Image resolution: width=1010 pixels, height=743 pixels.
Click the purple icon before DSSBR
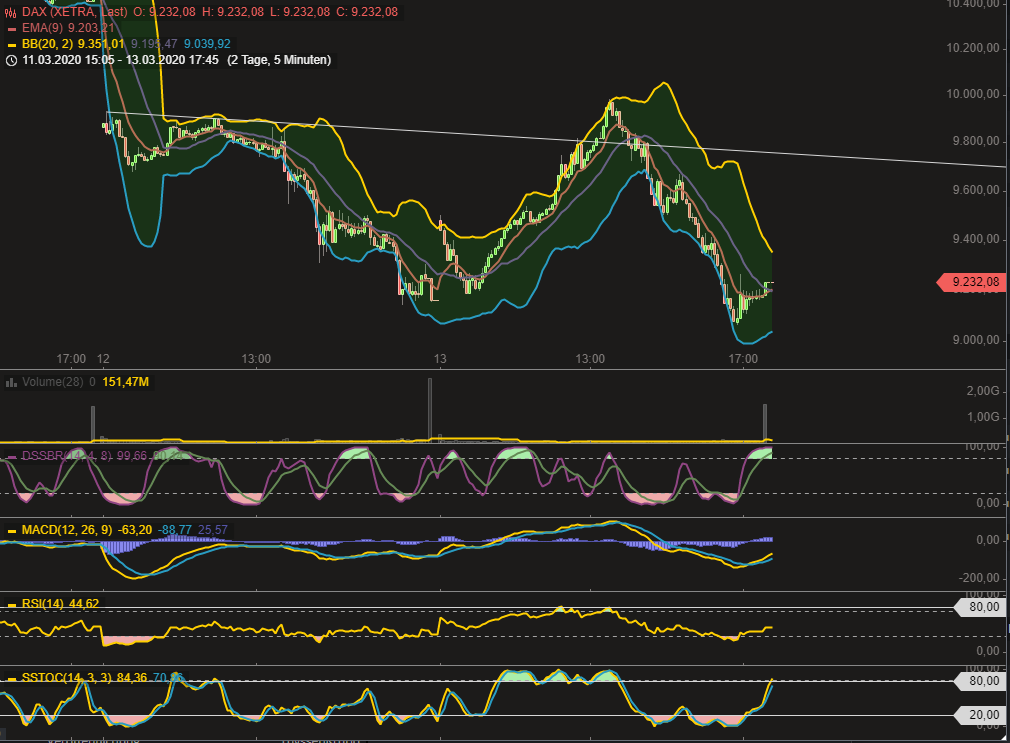click(11, 457)
